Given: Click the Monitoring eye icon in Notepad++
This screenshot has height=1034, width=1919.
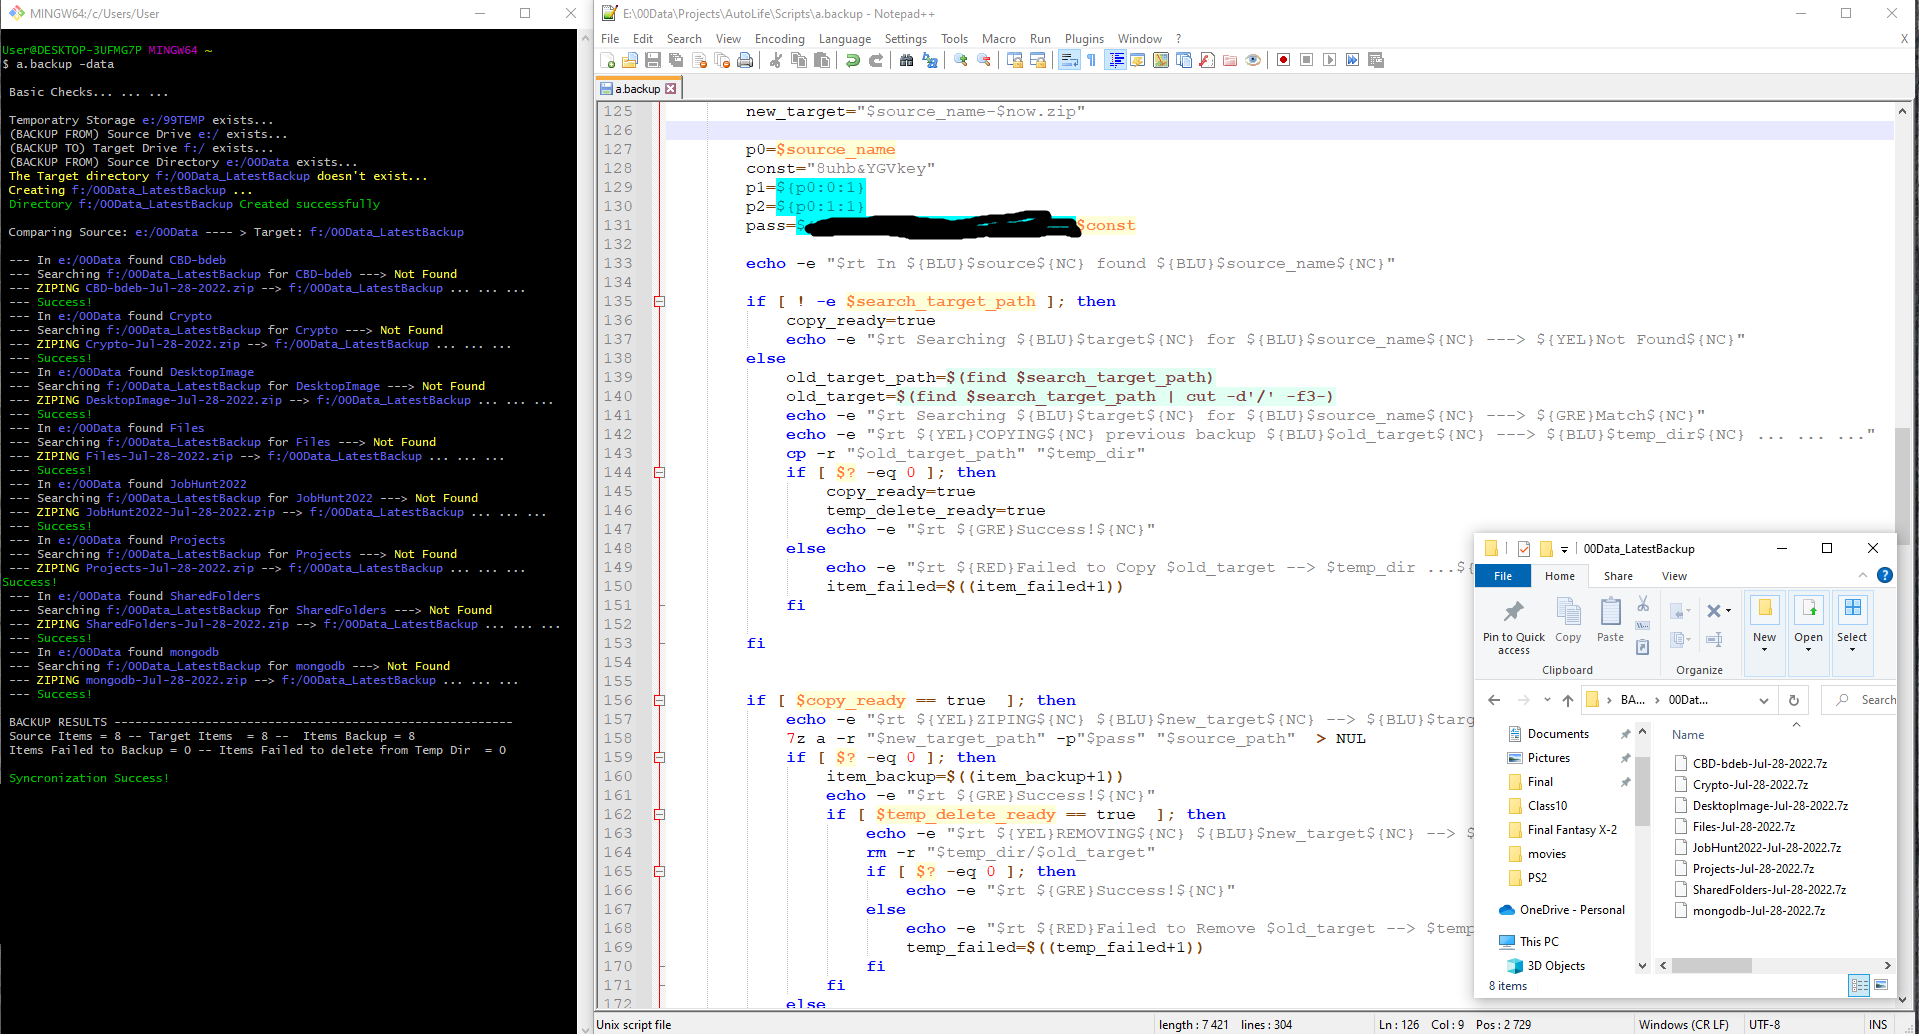Looking at the screenshot, I should tap(1253, 60).
